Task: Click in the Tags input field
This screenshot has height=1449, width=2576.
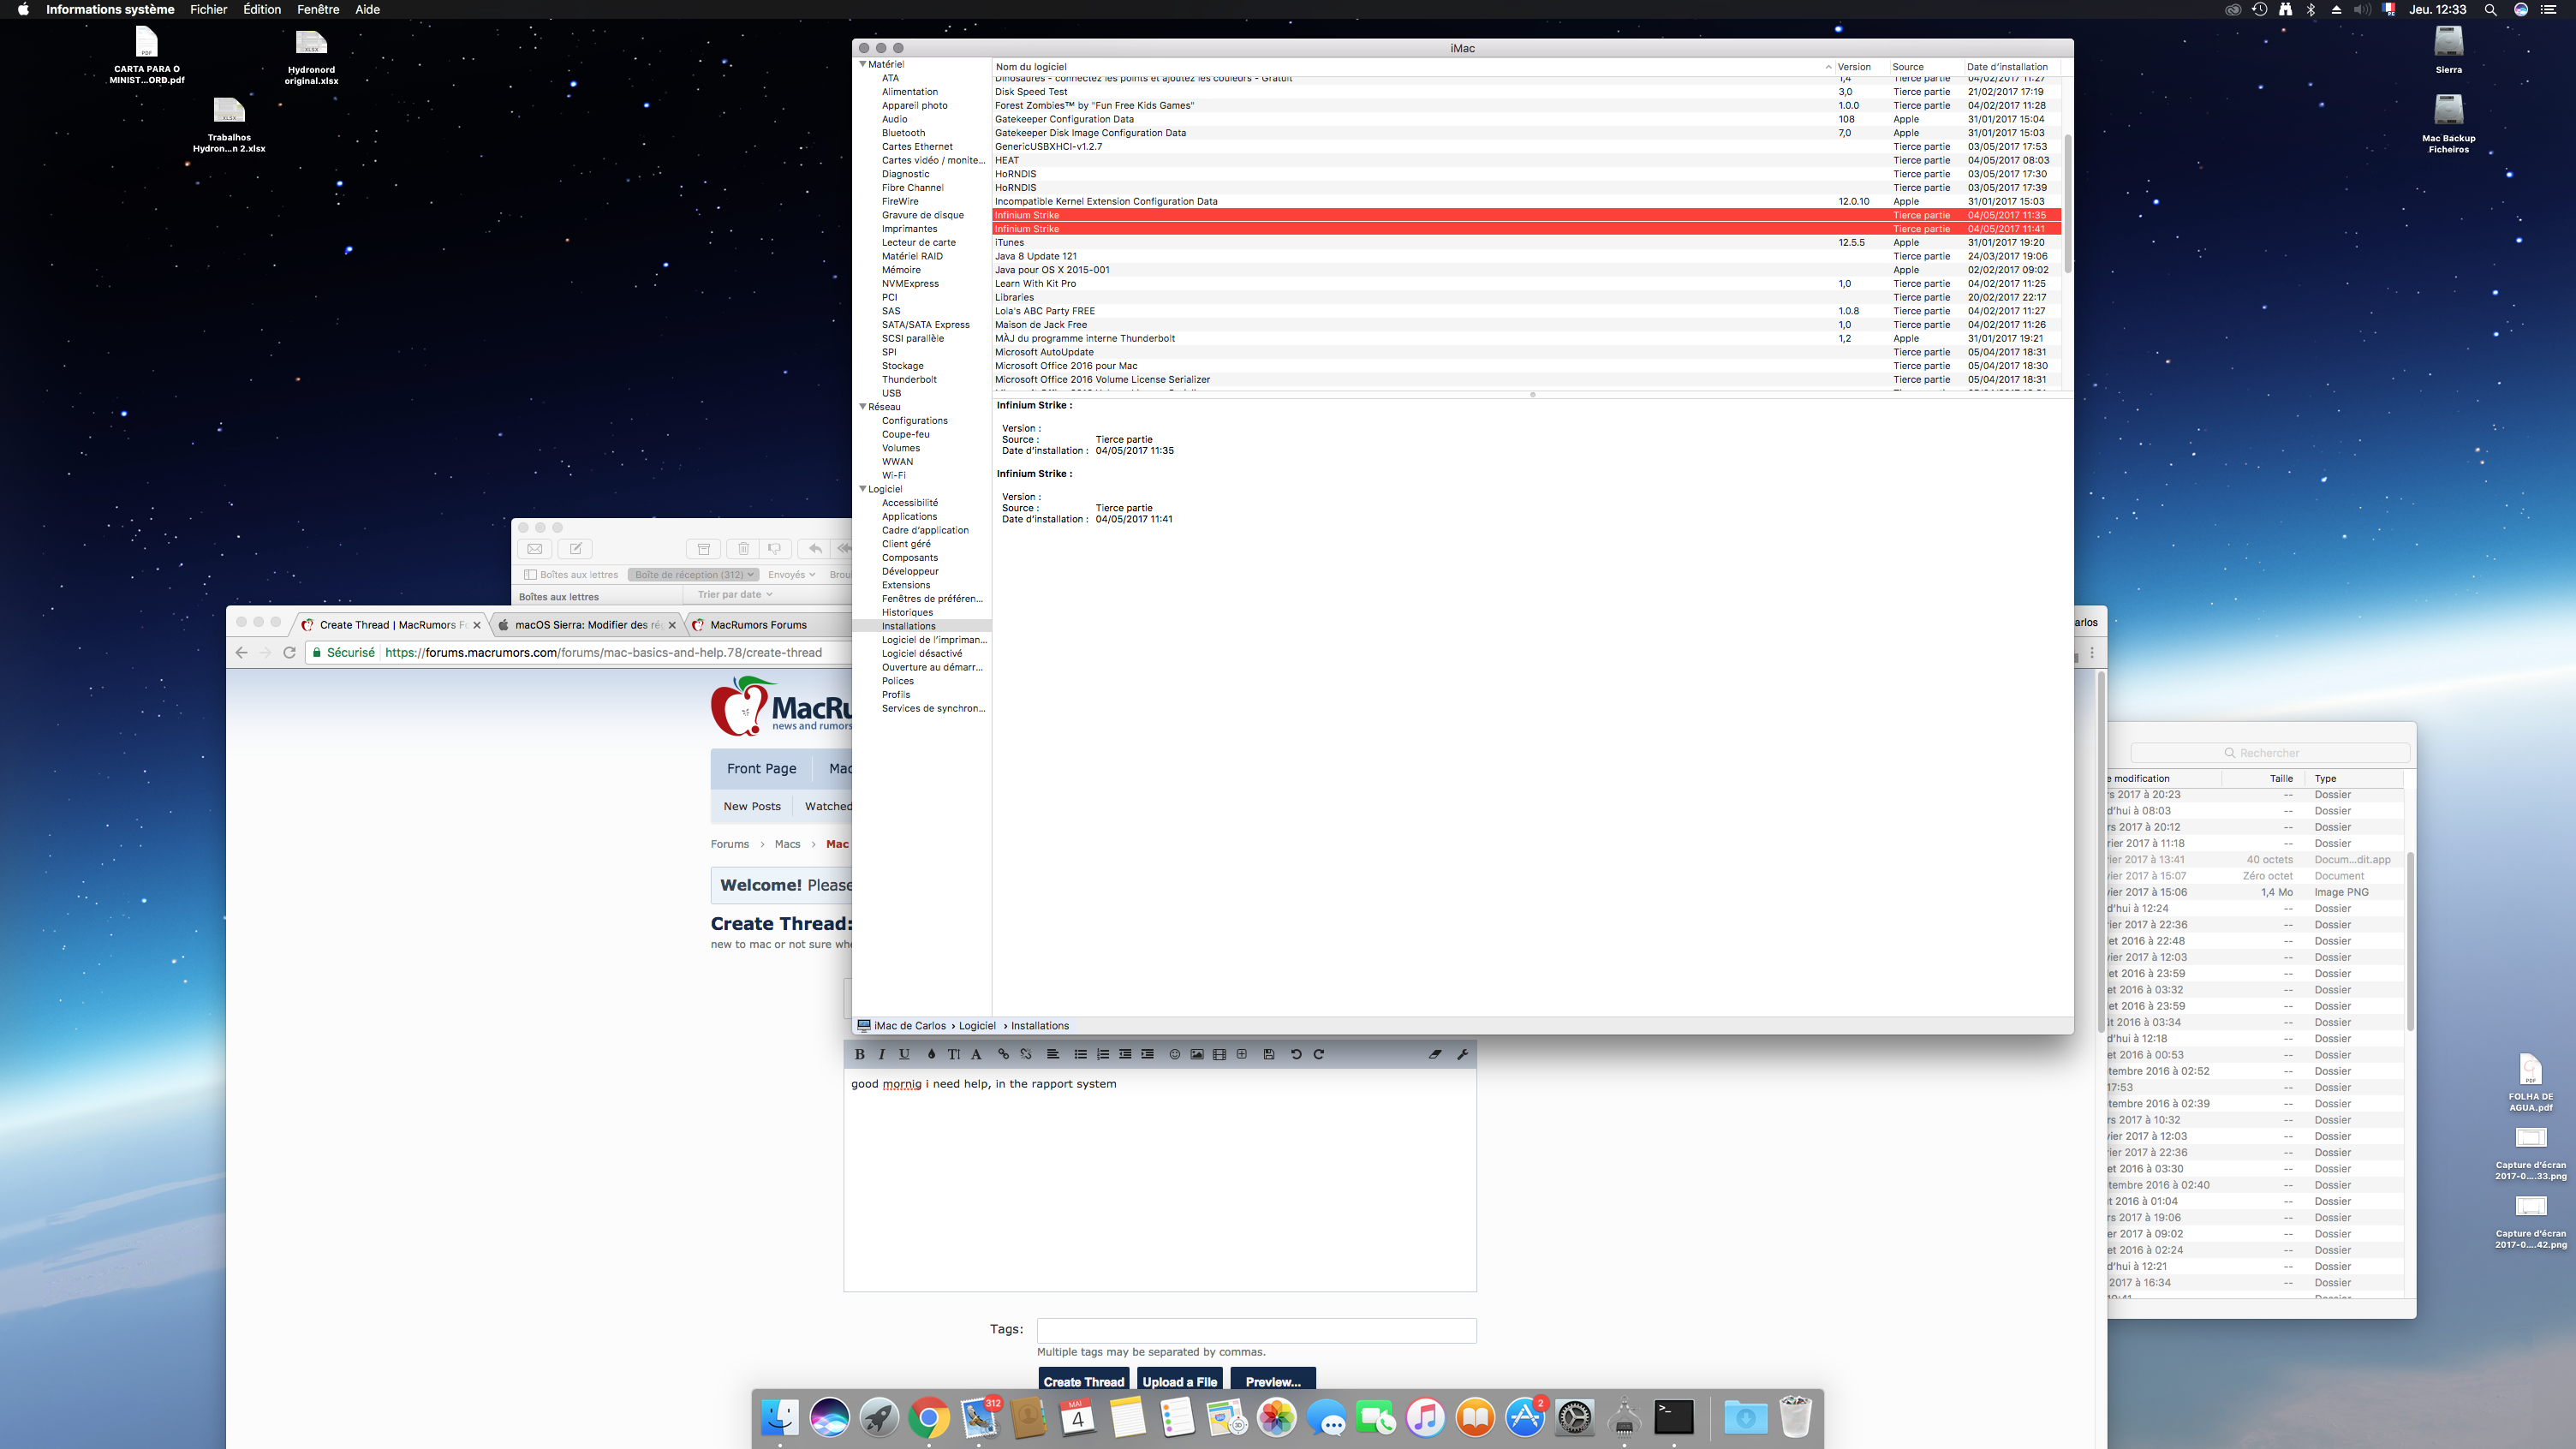Action: pyautogui.click(x=1256, y=1330)
